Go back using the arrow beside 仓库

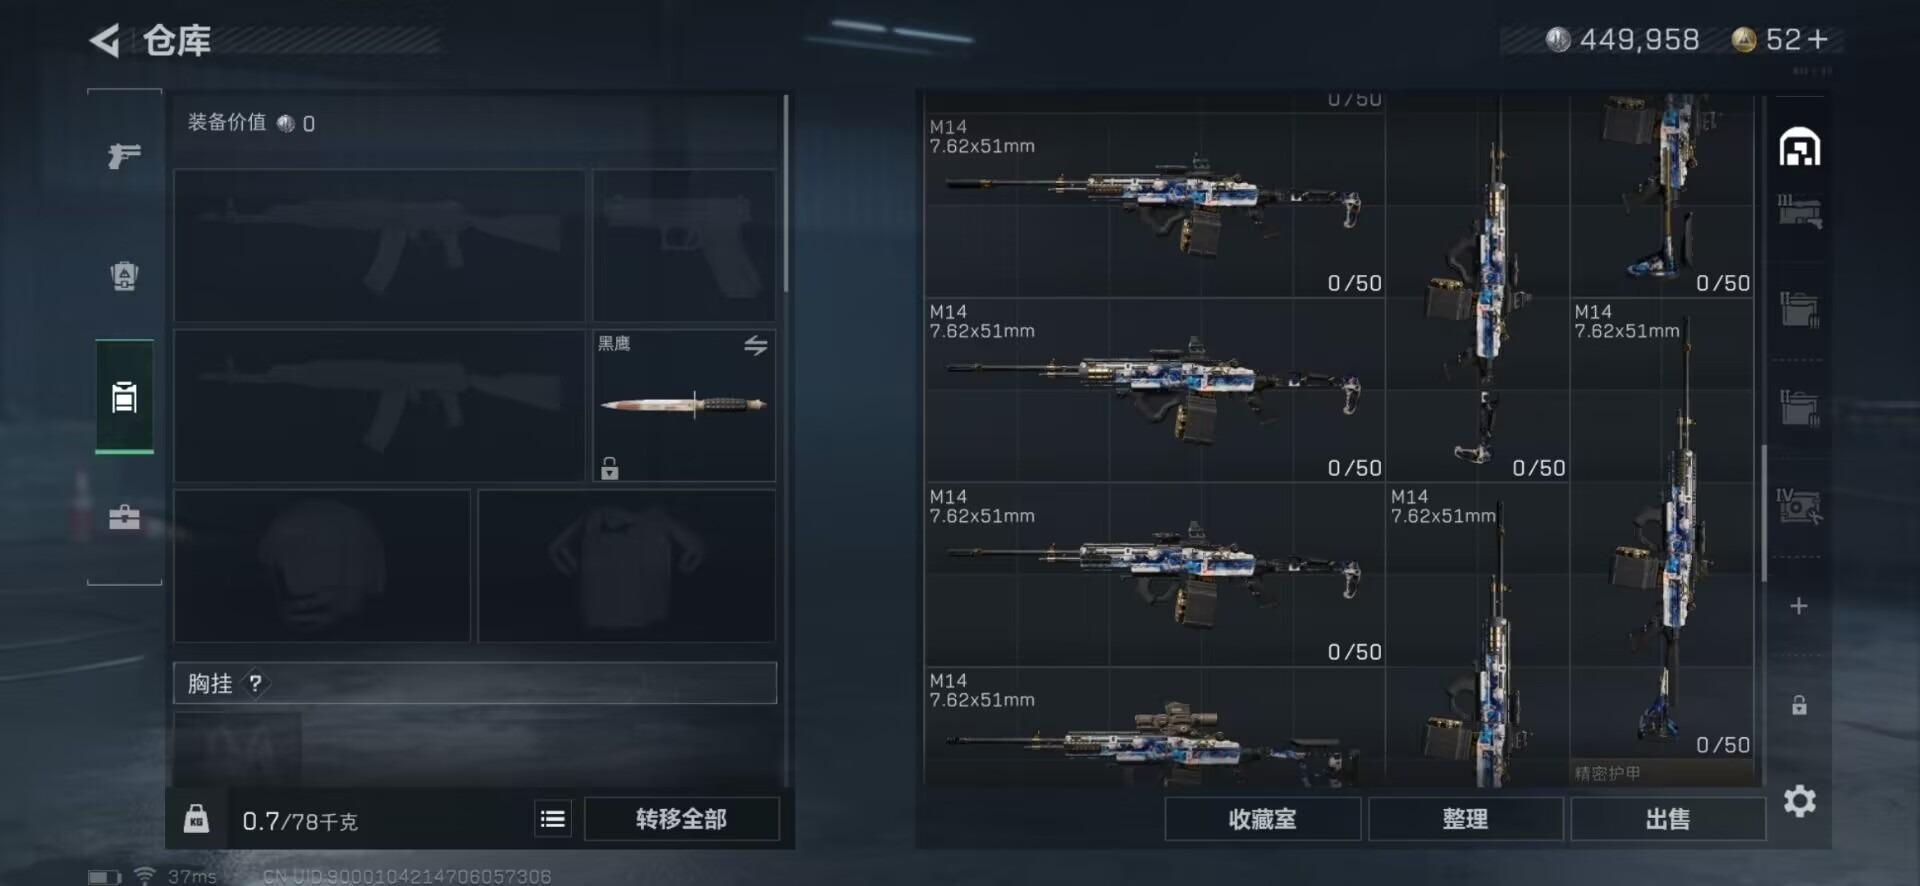pos(105,41)
